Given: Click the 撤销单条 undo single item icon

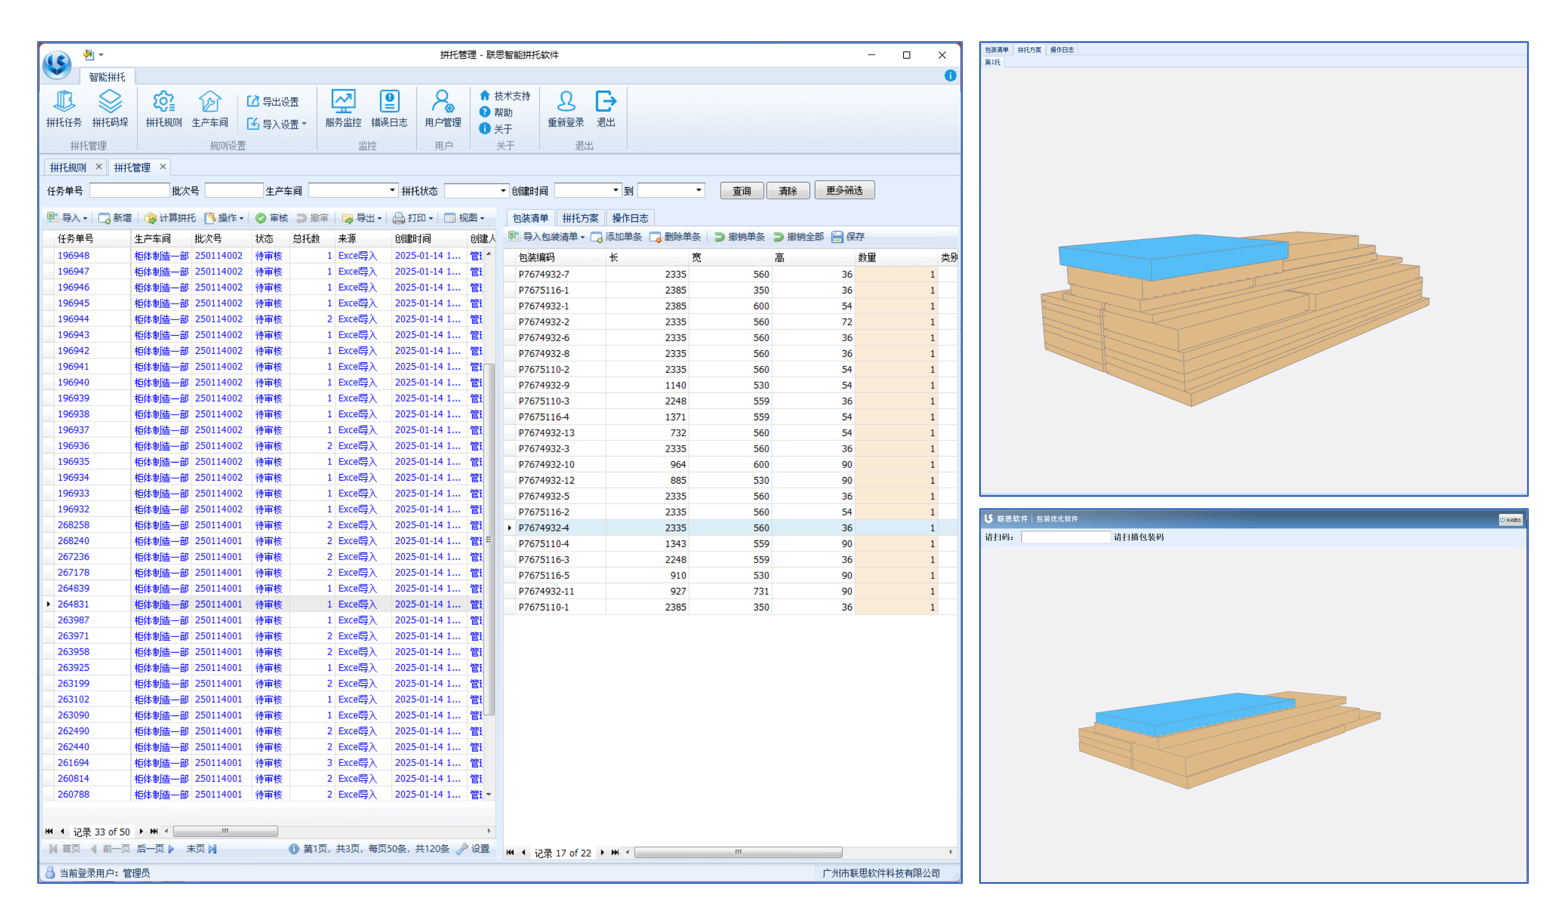Looking at the screenshot, I should point(719,237).
